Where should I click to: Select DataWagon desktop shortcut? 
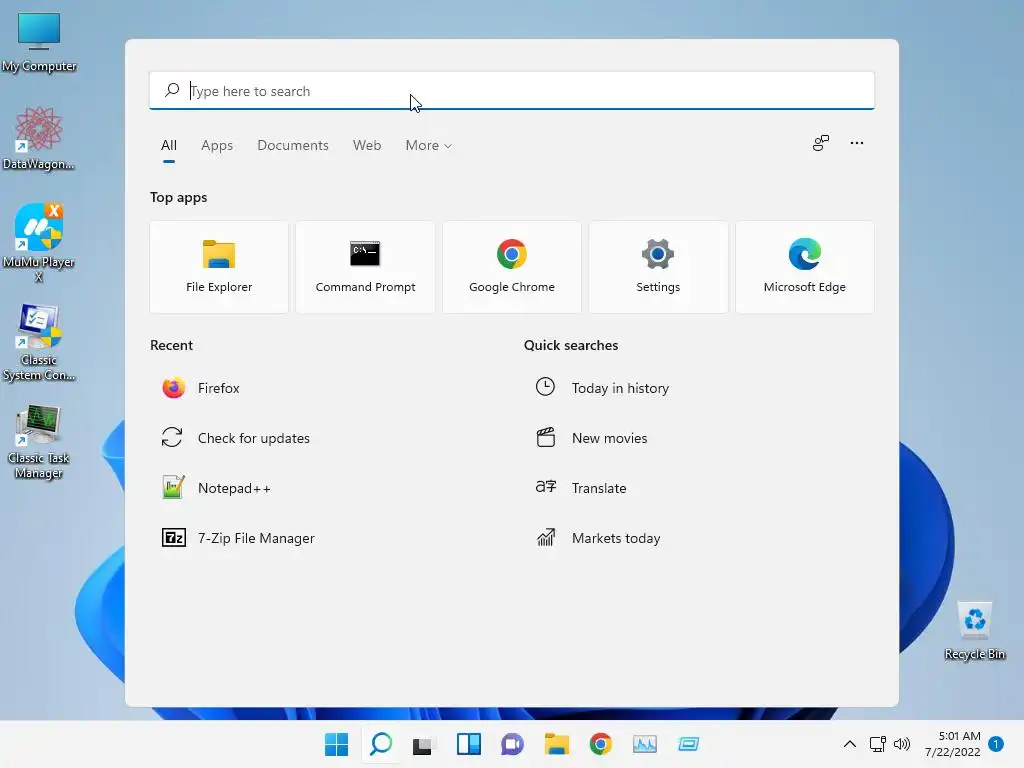[39, 138]
